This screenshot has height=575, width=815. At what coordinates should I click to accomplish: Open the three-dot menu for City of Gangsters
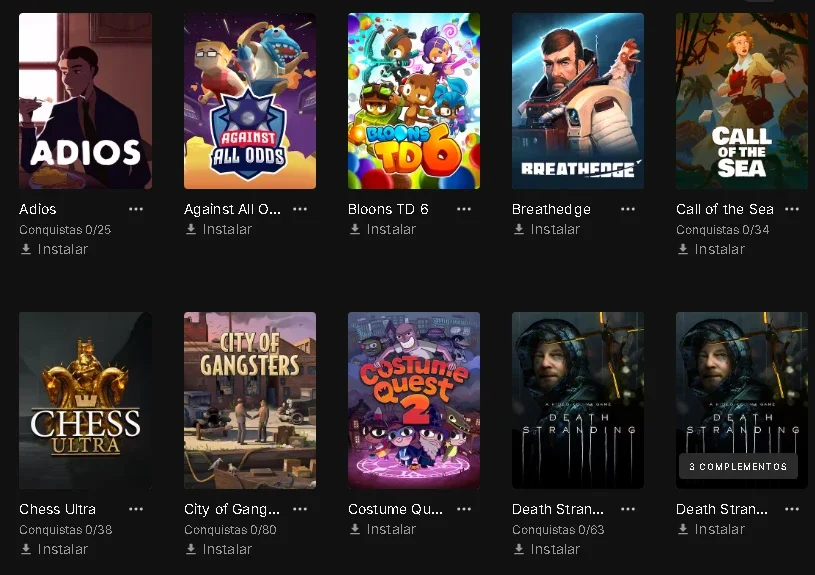point(300,509)
